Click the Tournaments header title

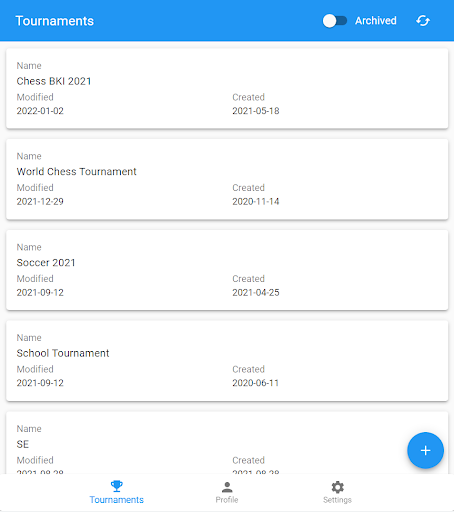tap(55, 21)
